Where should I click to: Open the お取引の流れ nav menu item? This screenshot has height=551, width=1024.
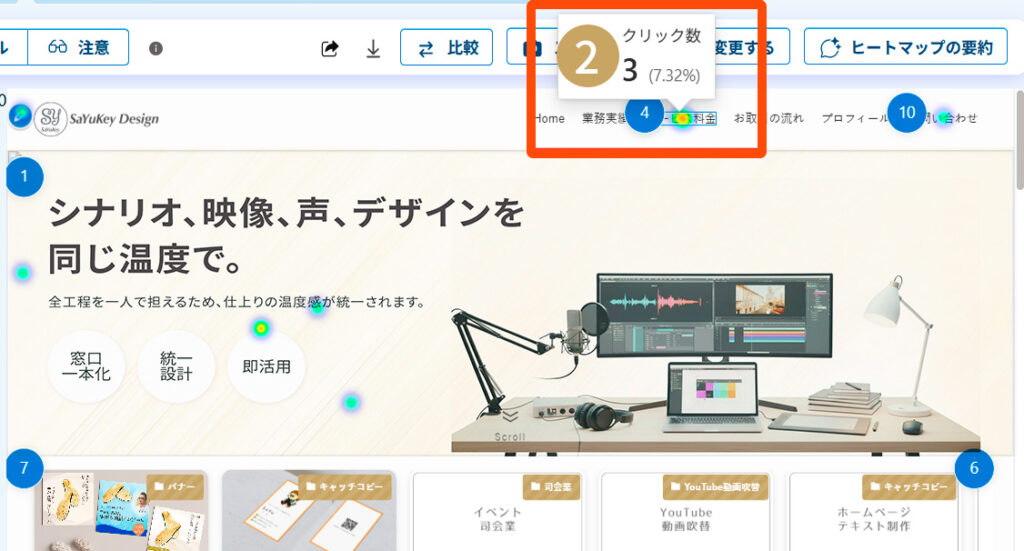click(768, 118)
